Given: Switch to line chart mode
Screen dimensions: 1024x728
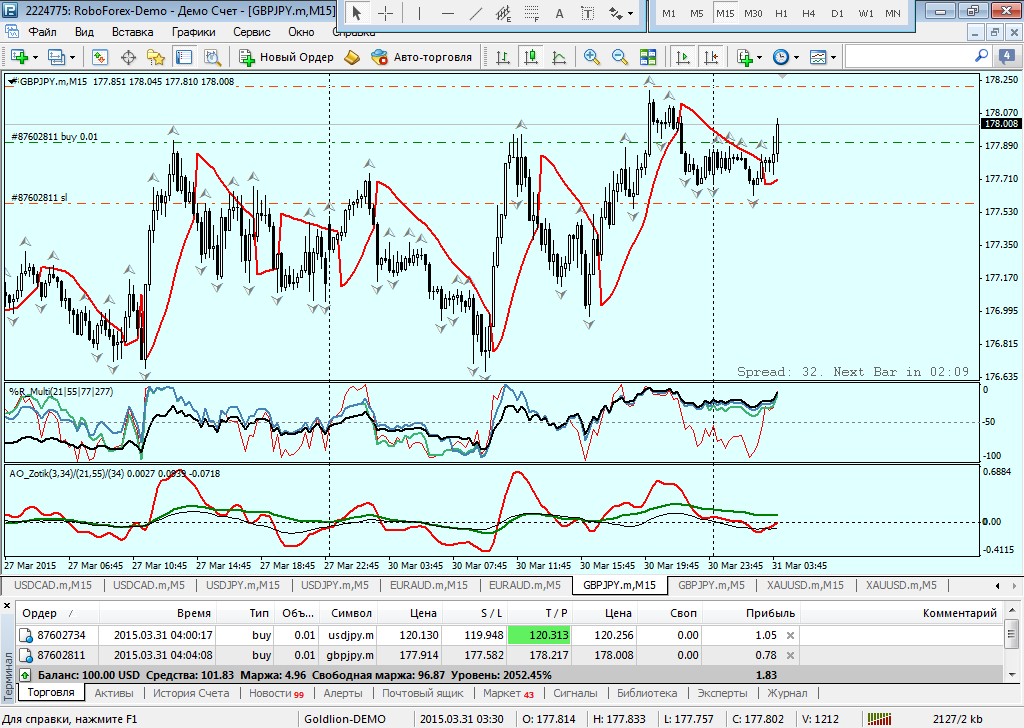Looking at the screenshot, I should click(x=559, y=57).
